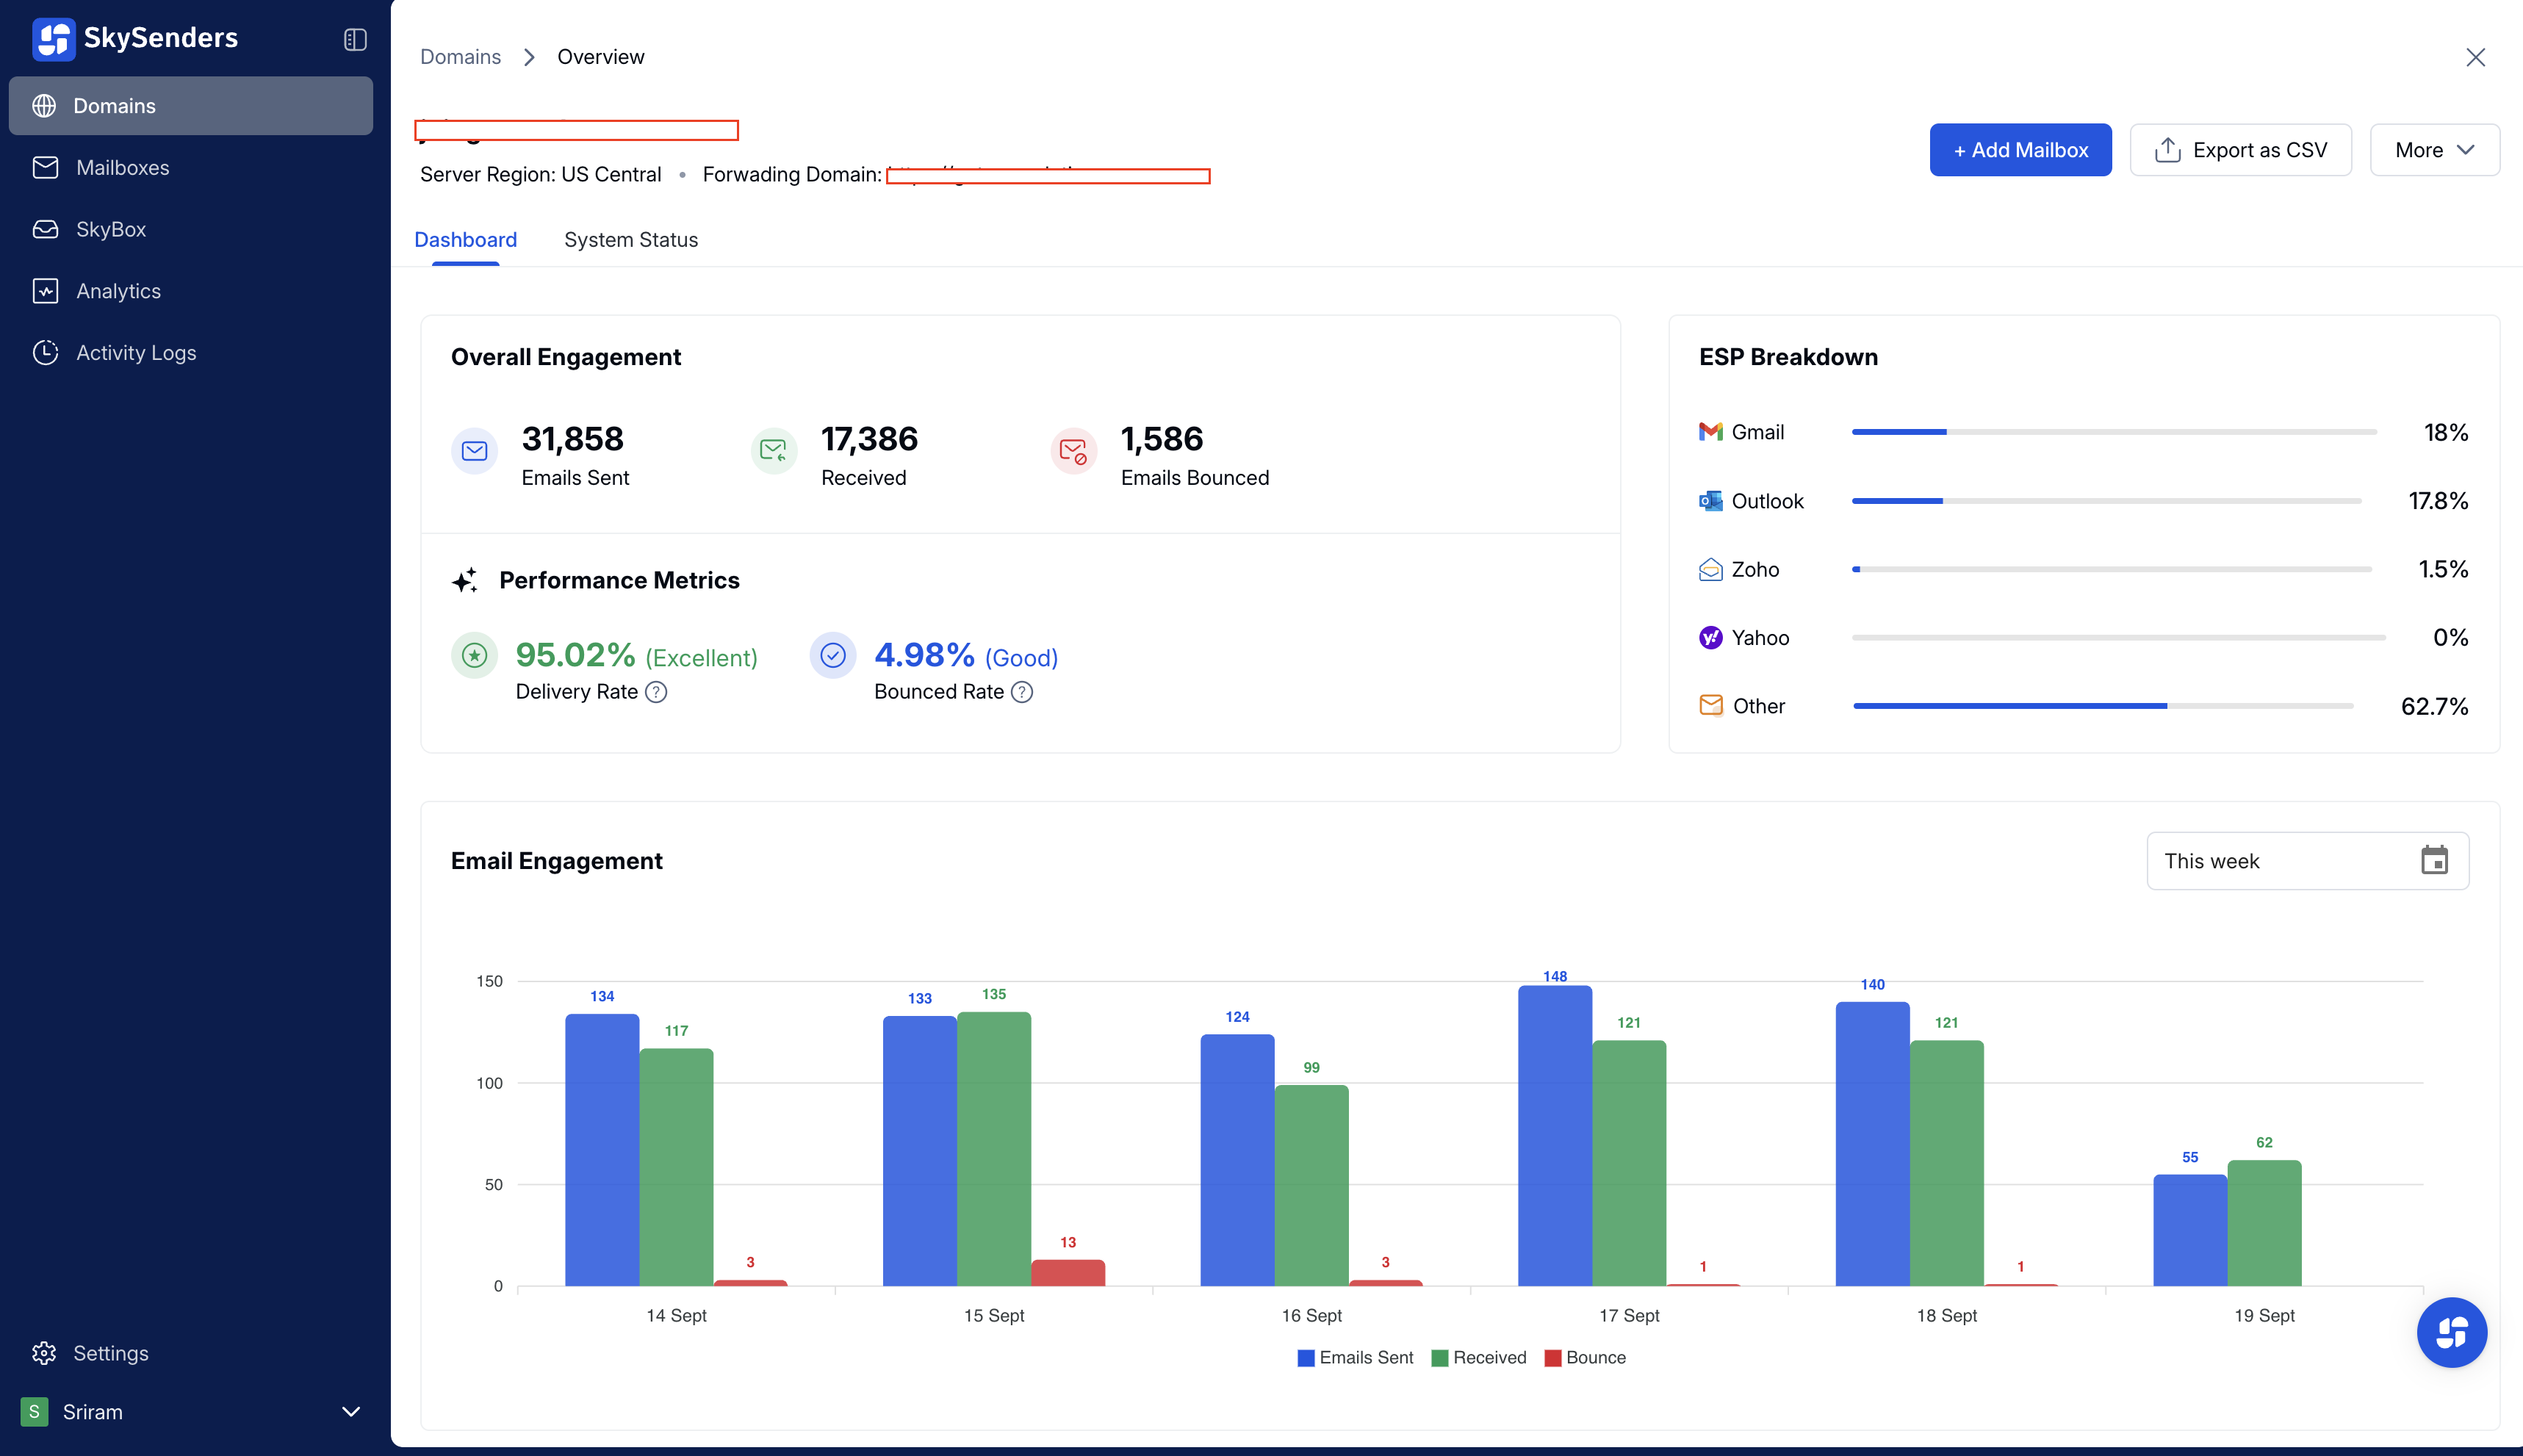Open Analytics menu item
This screenshot has width=2523, height=1456.
(118, 291)
